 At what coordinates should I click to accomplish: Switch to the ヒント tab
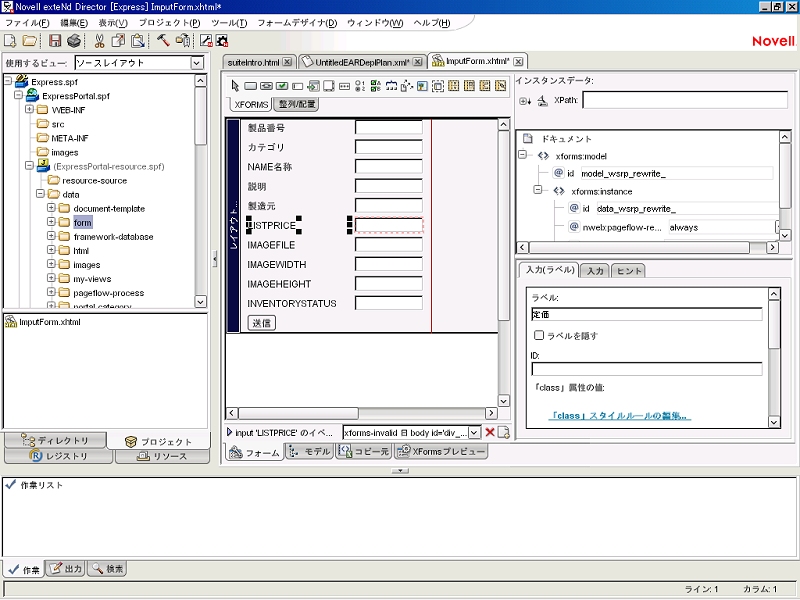tap(629, 271)
